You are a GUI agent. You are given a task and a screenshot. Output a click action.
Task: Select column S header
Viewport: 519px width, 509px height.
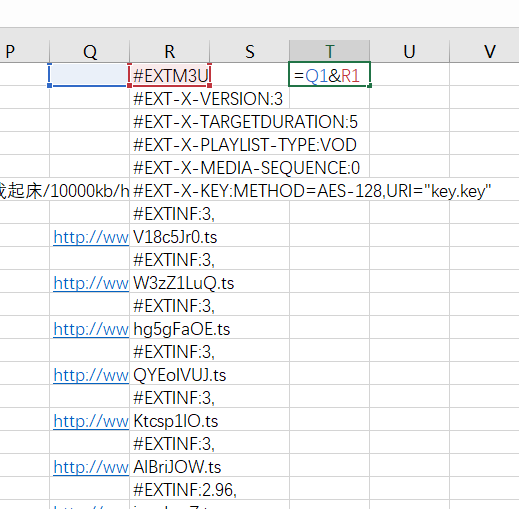pos(250,51)
